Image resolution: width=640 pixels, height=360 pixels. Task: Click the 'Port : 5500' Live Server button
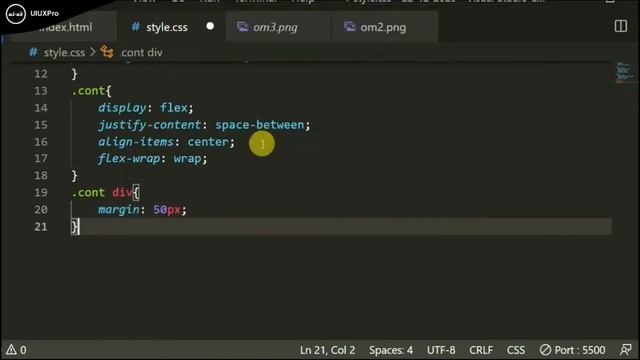pos(572,350)
